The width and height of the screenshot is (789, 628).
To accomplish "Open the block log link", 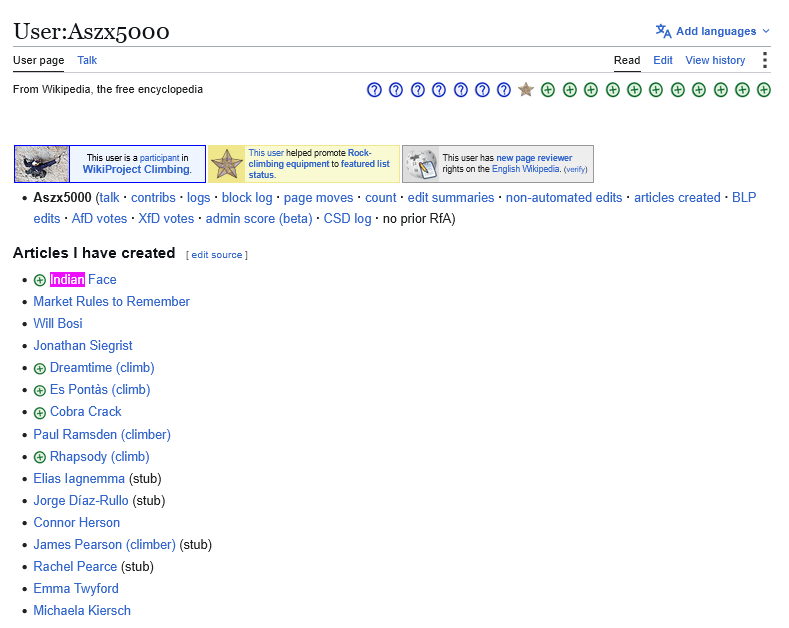I will point(247,198).
